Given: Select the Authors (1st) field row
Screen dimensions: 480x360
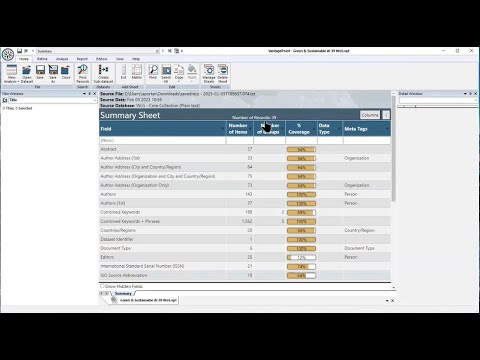Looking at the screenshot, I should [x=245, y=203].
